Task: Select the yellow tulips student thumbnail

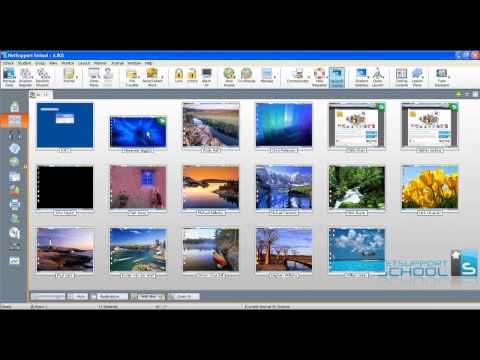Action: [x=430, y=187]
